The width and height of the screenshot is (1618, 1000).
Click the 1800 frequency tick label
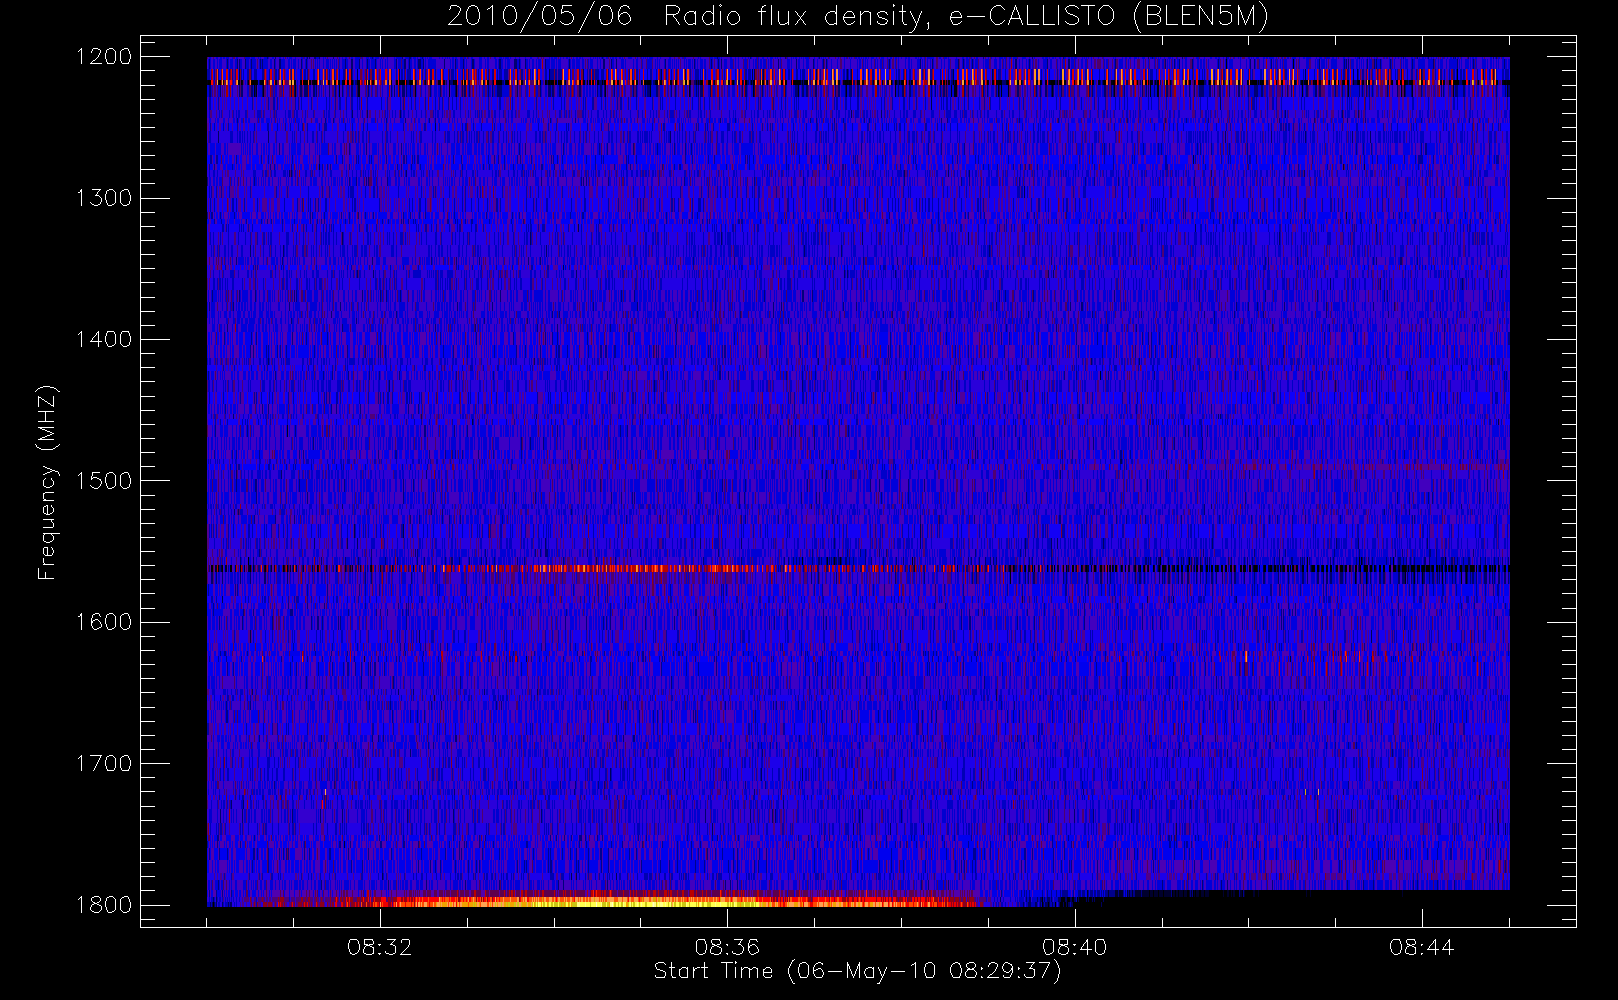(104, 905)
